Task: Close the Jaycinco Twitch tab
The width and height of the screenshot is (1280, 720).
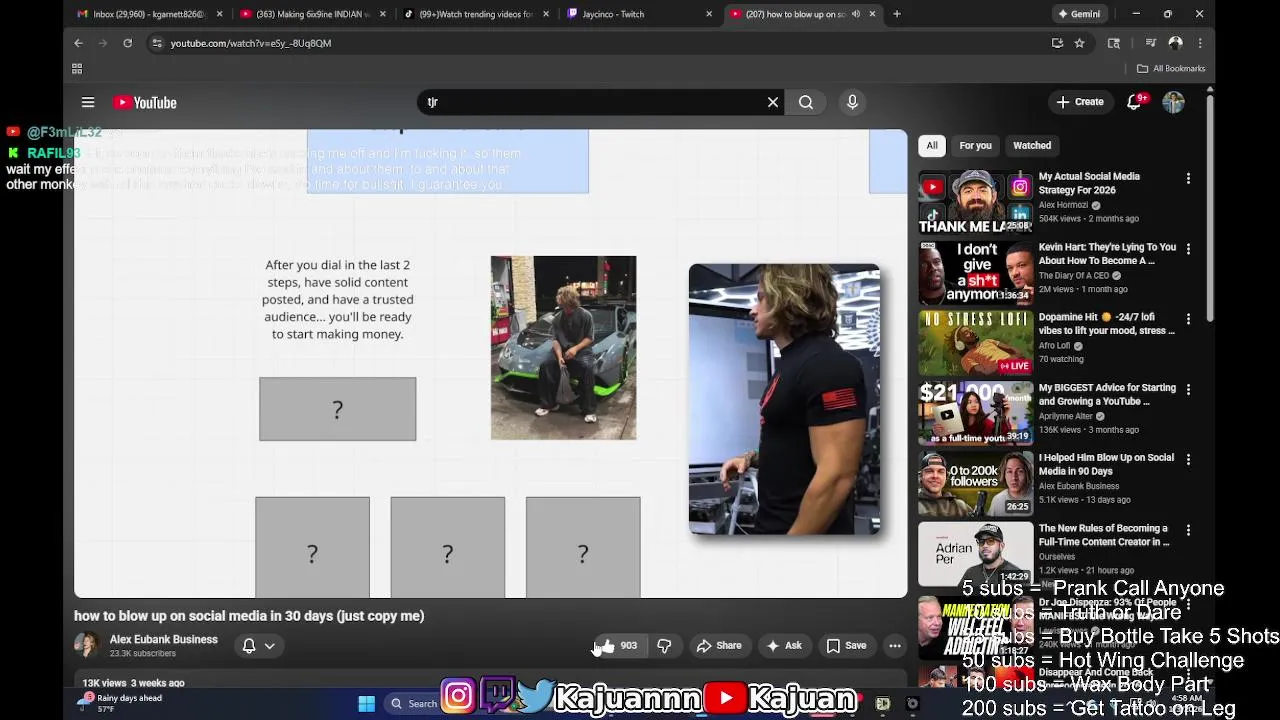Action: [x=709, y=14]
